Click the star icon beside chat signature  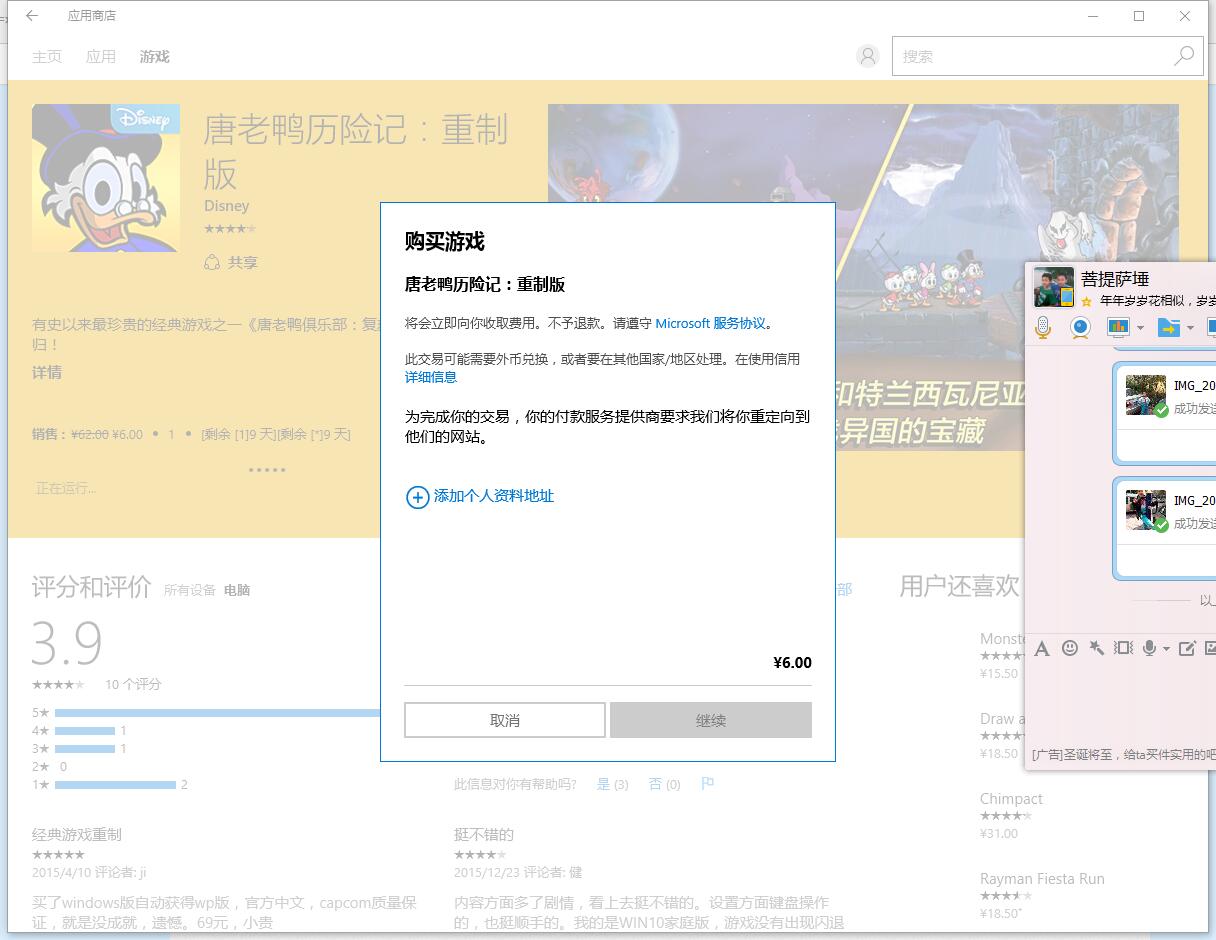click(x=1087, y=301)
